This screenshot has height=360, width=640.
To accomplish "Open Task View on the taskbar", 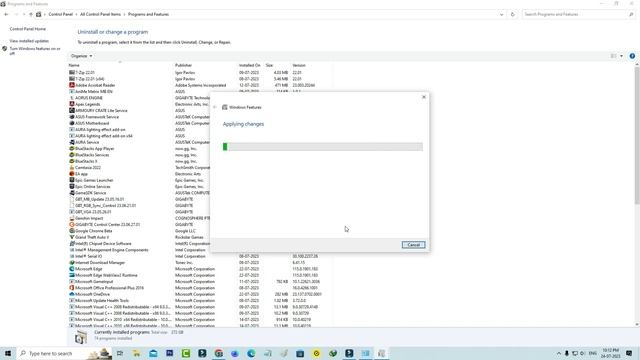I will coord(120,353).
